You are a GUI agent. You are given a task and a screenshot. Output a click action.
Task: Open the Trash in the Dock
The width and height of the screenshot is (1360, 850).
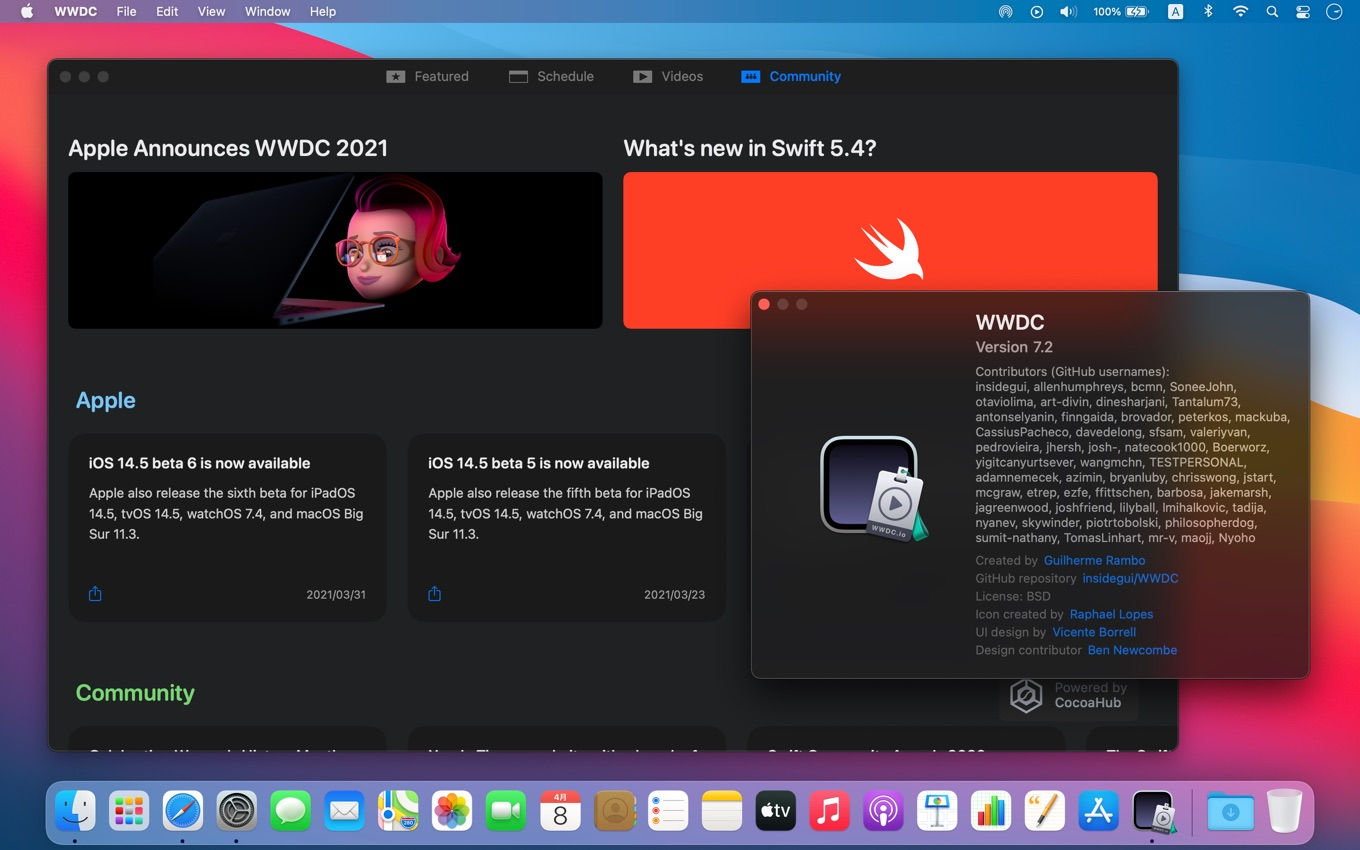tap(1284, 810)
